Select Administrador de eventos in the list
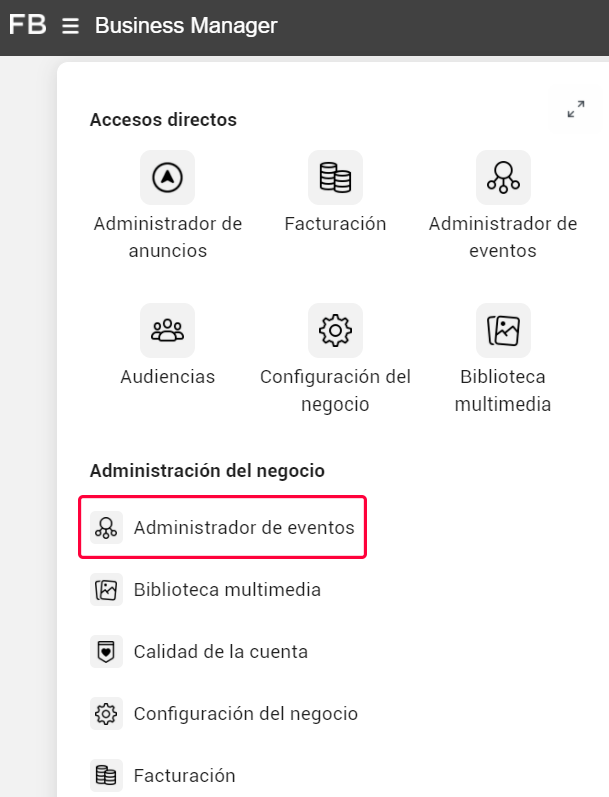 pos(222,527)
